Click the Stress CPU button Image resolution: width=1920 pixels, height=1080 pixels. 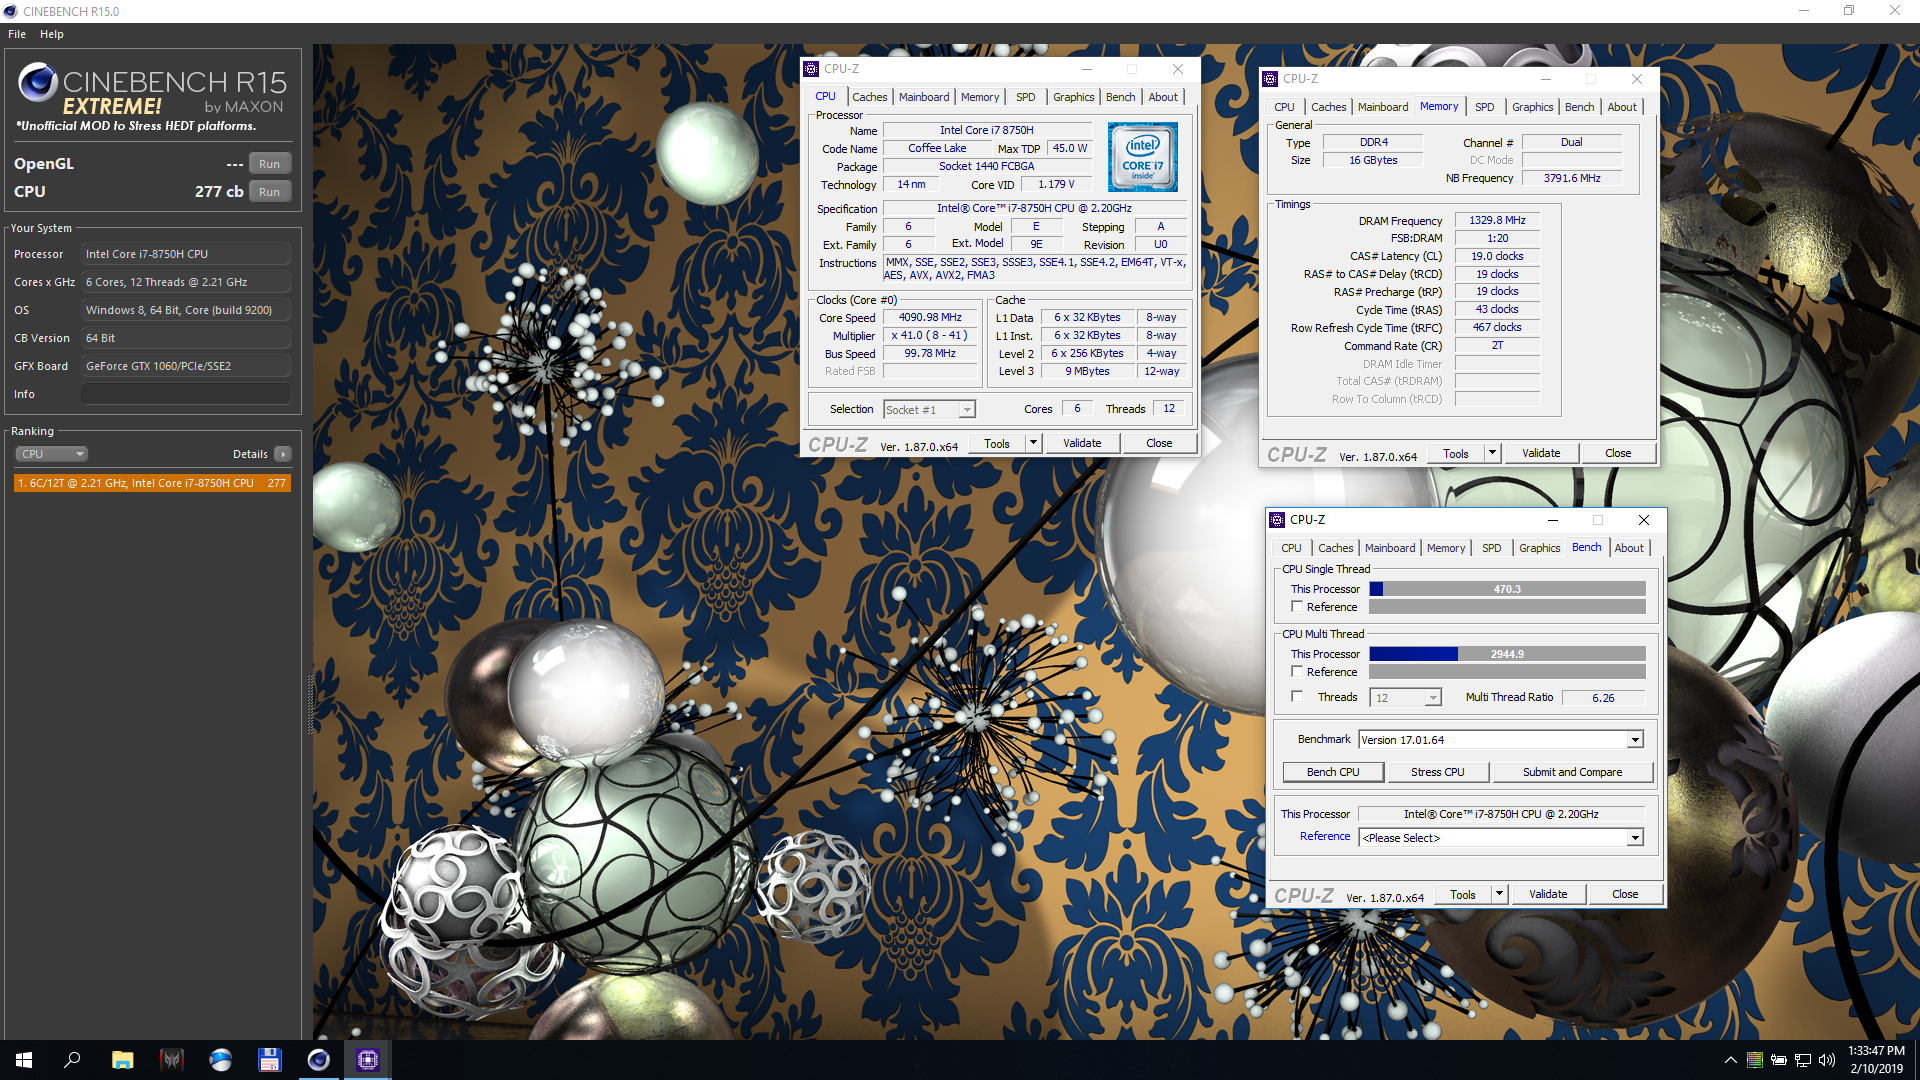(x=1437, y=772)
